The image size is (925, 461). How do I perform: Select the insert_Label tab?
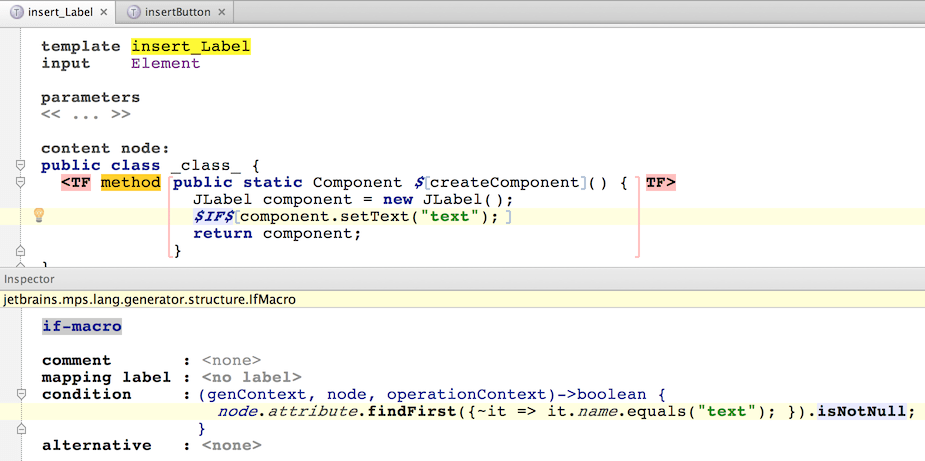coord(61,12)
